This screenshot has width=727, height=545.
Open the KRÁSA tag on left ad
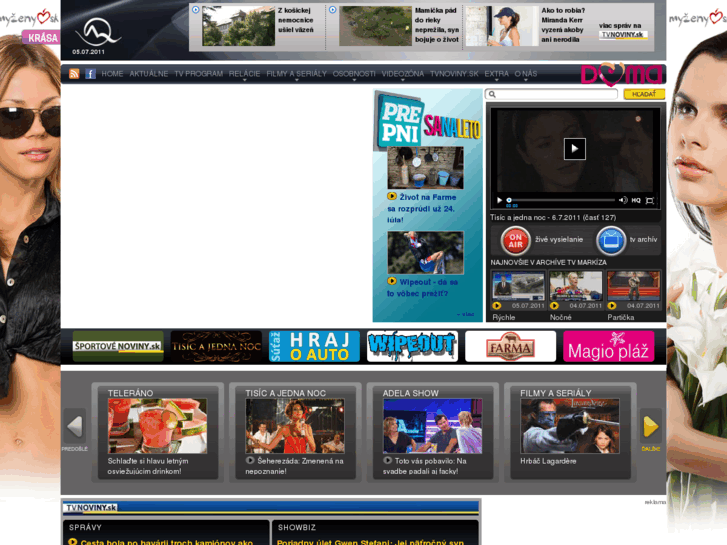click(42, 38)
